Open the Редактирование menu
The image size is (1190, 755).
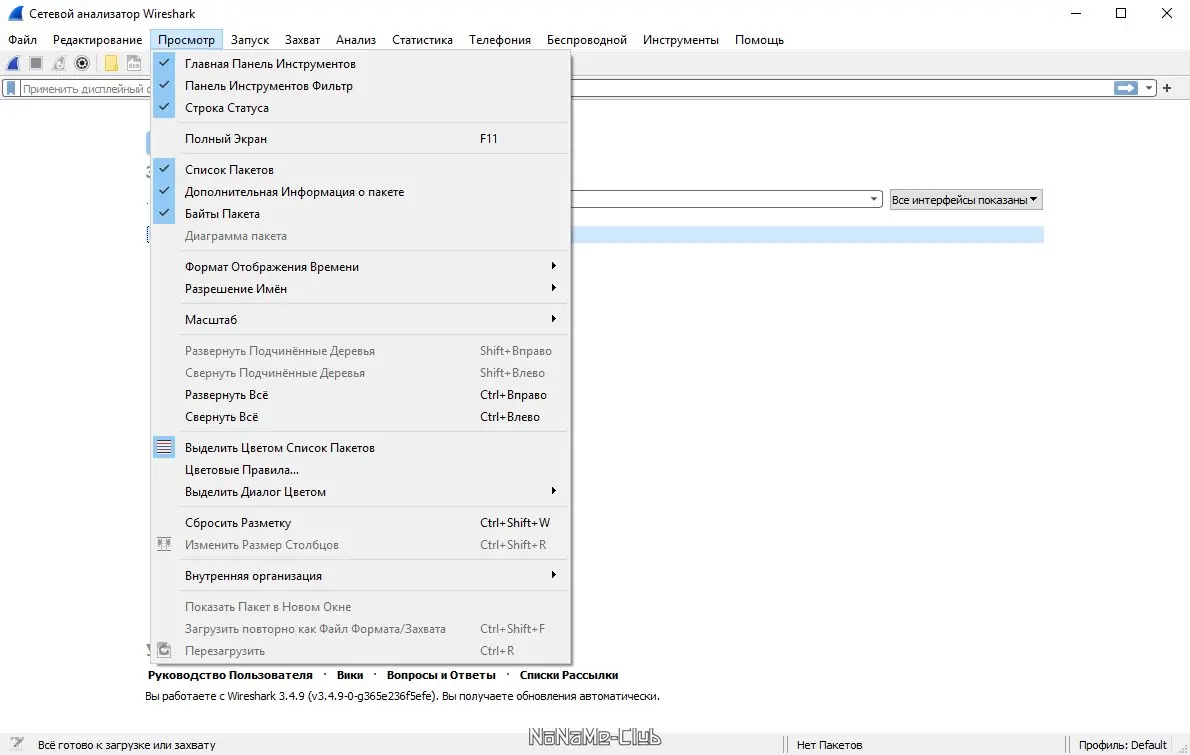pos(97,39)
